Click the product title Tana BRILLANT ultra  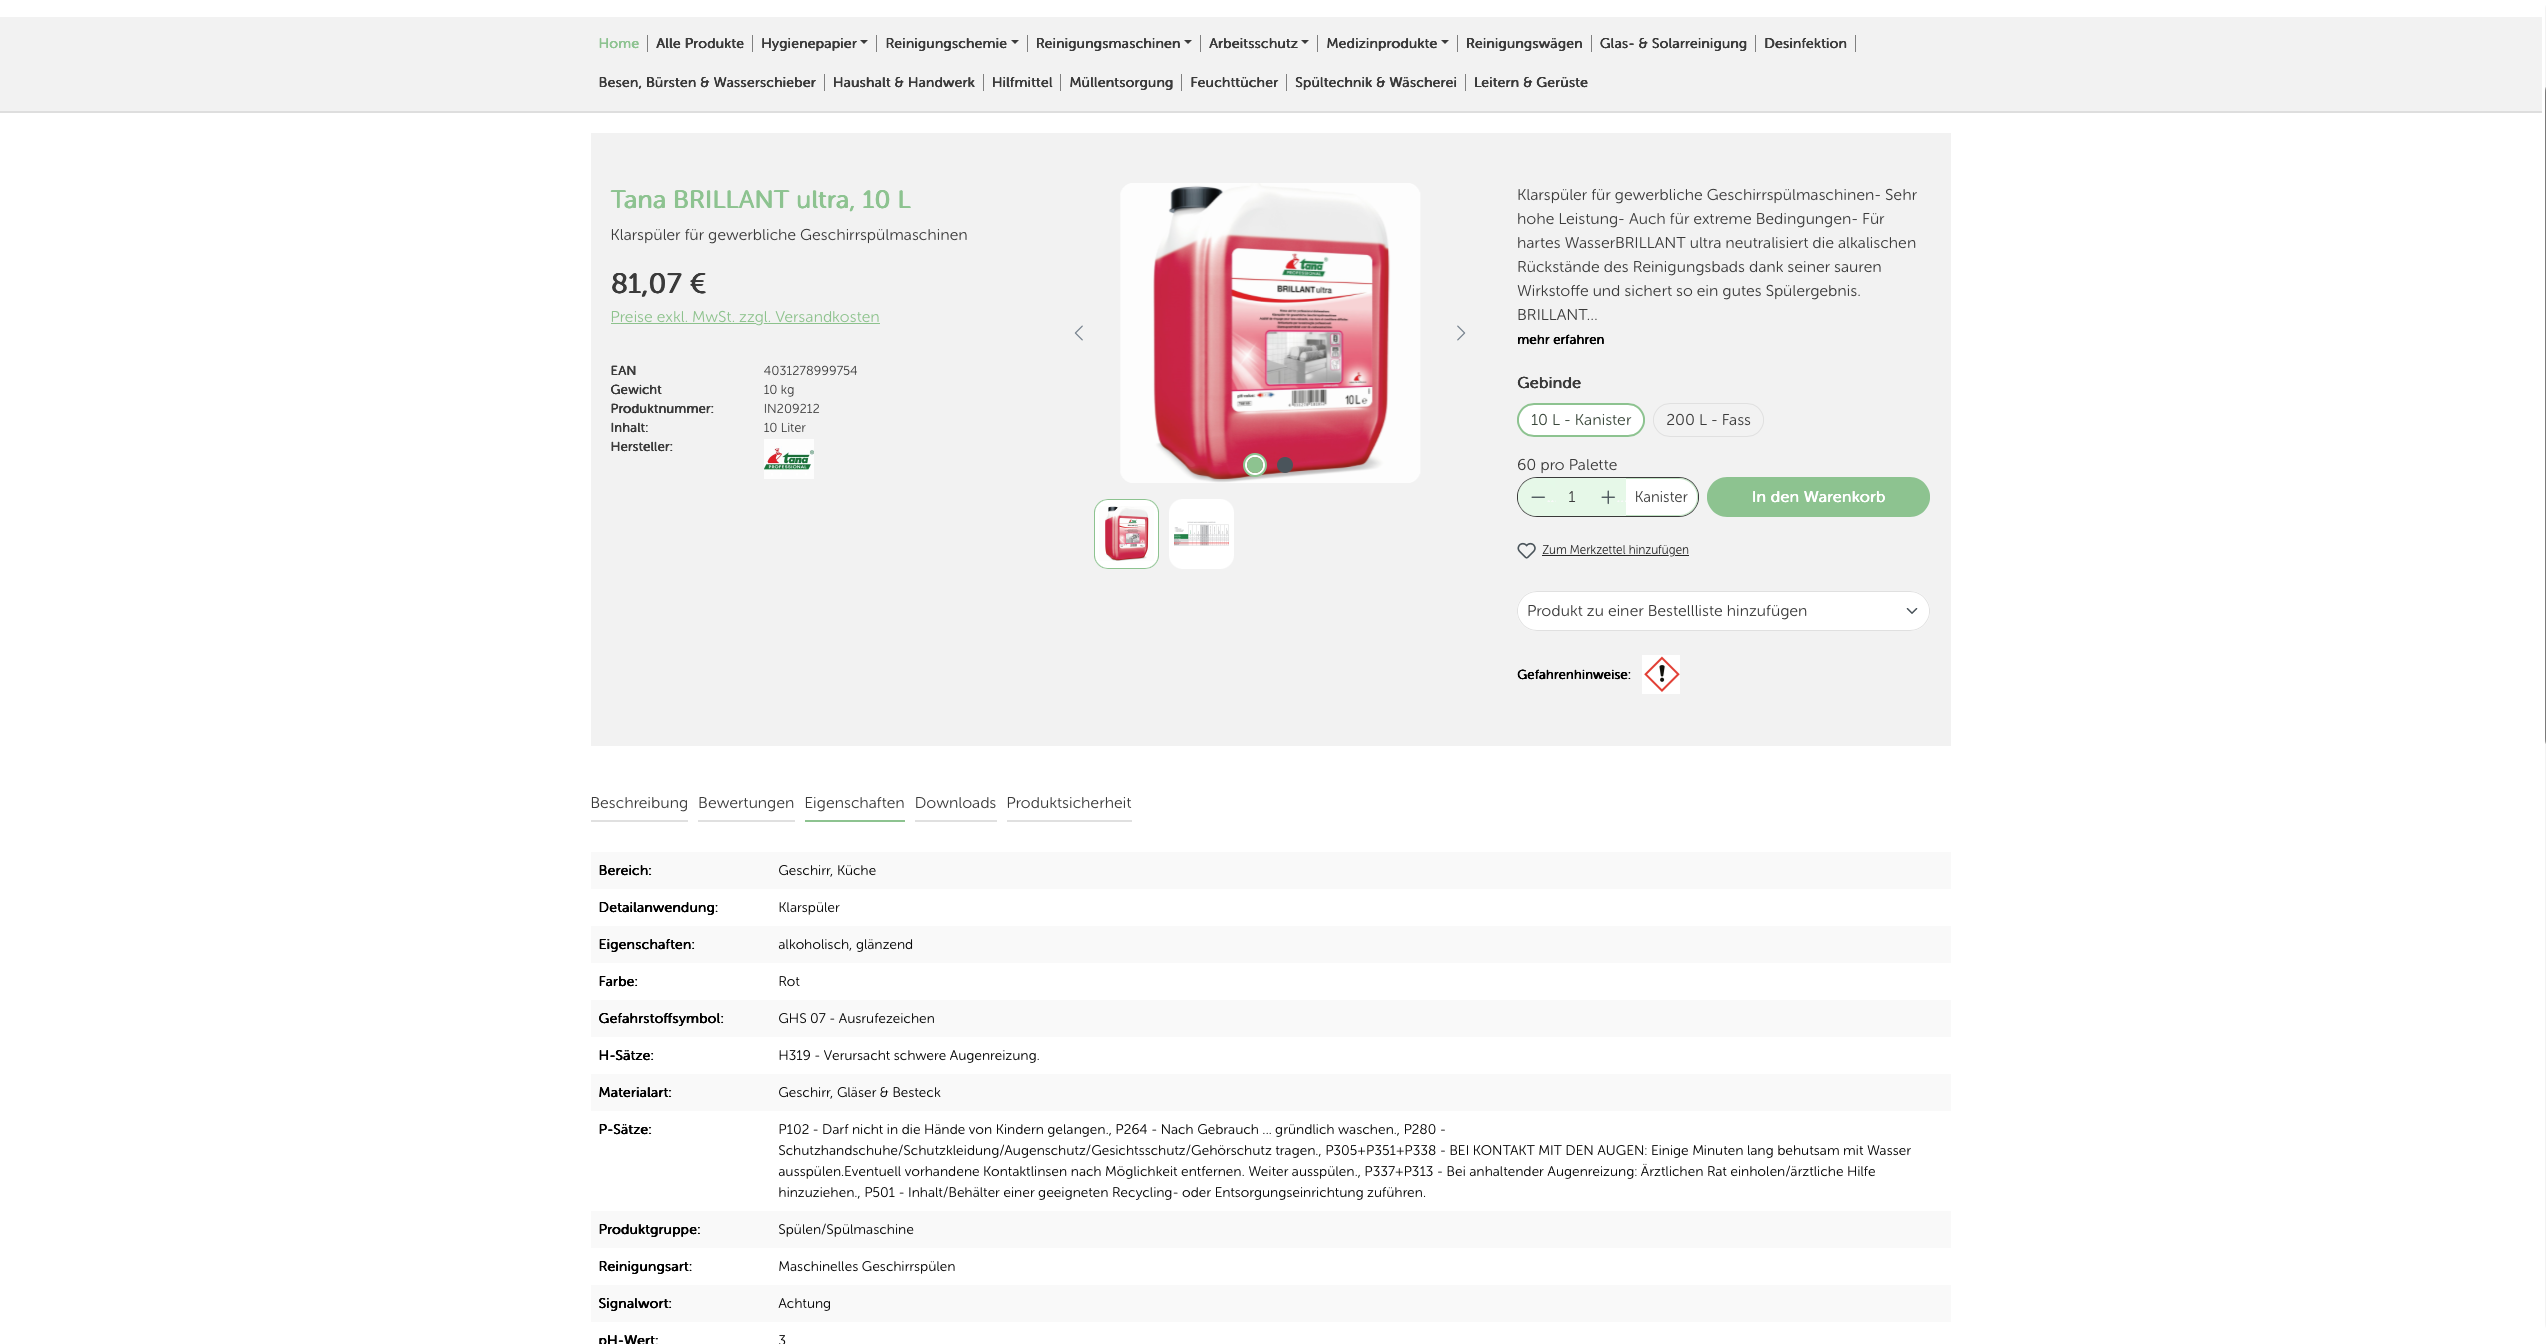(x=760, y=200)
